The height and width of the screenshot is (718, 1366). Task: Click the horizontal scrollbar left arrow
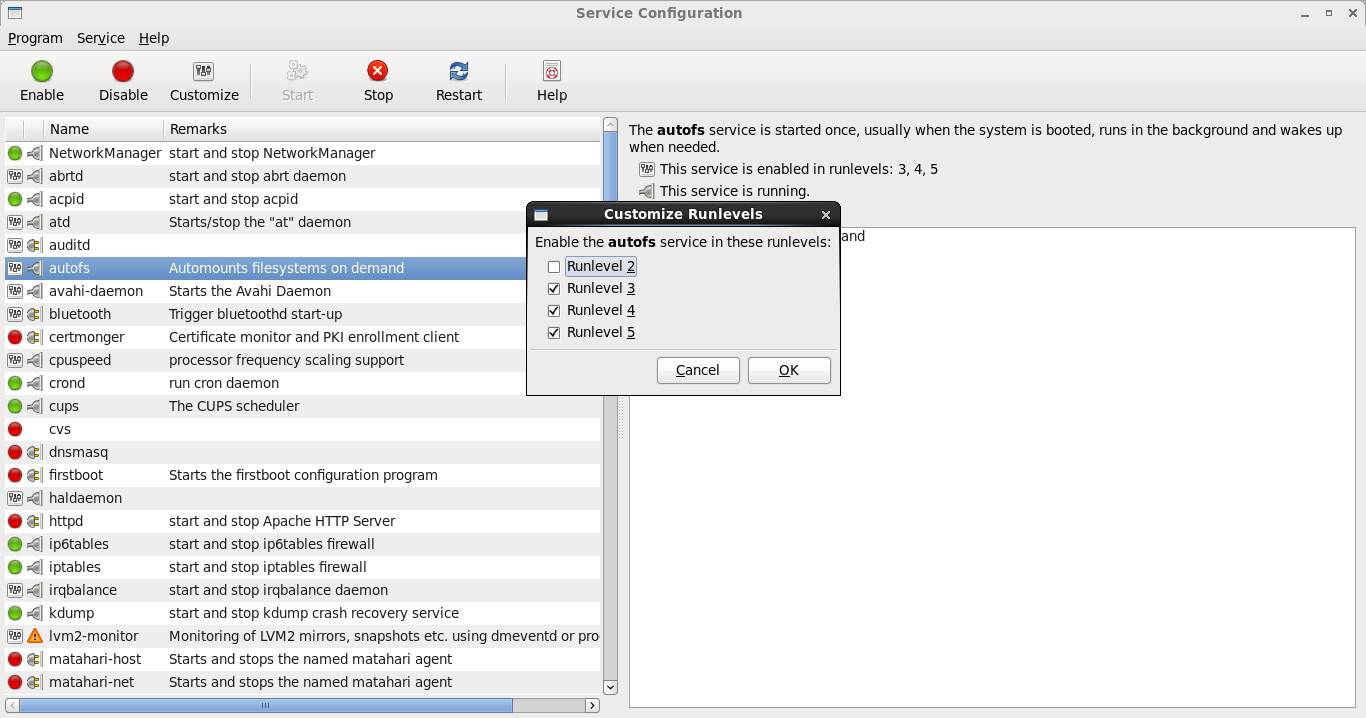pyautogui.click(x=12, y=705)
